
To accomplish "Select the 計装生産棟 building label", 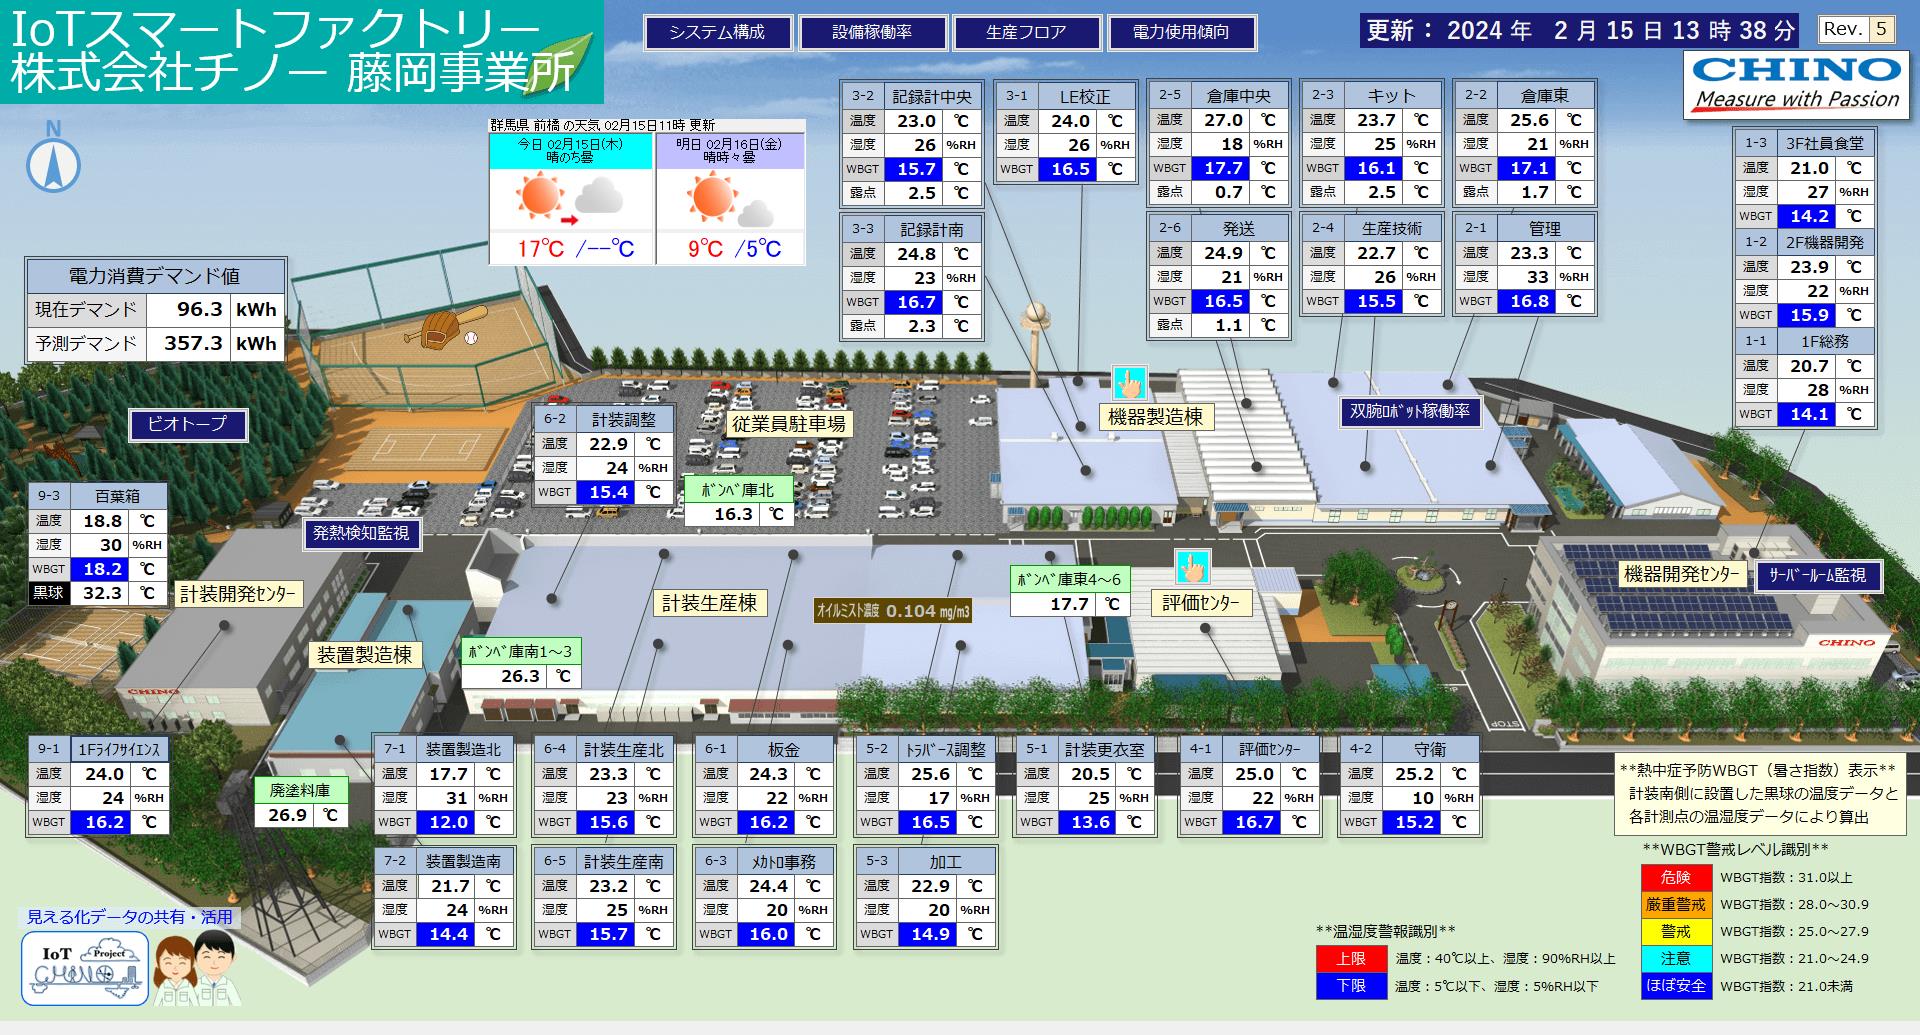I will (x=709, y=603).
